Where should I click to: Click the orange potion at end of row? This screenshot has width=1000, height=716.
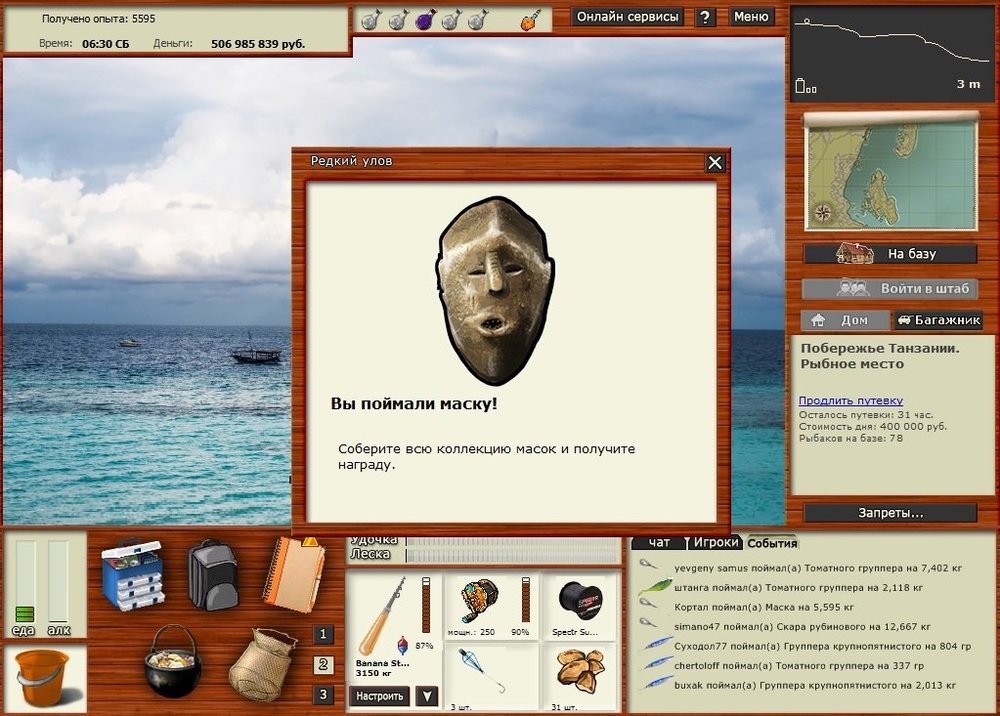coord(531,19)
